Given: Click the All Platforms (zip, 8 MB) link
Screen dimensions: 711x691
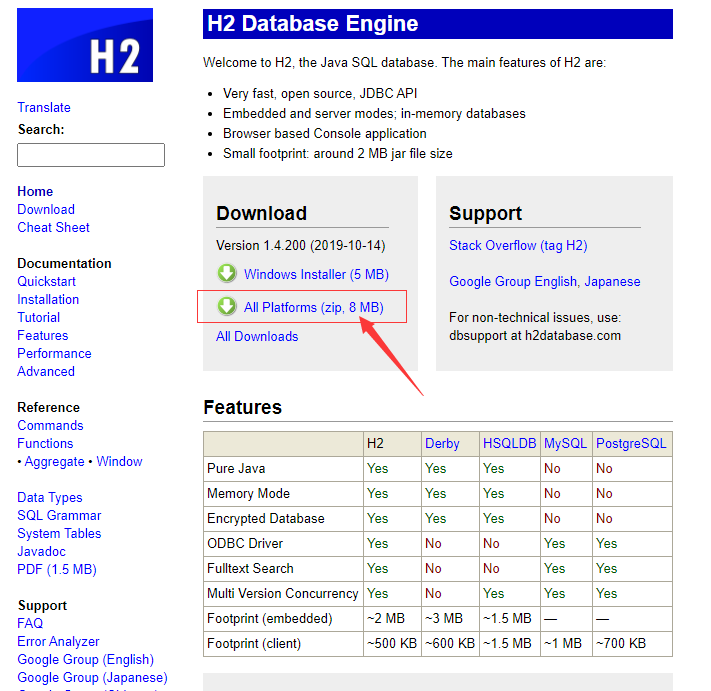Looking at the screenshot, I should (x=314, y=307).
